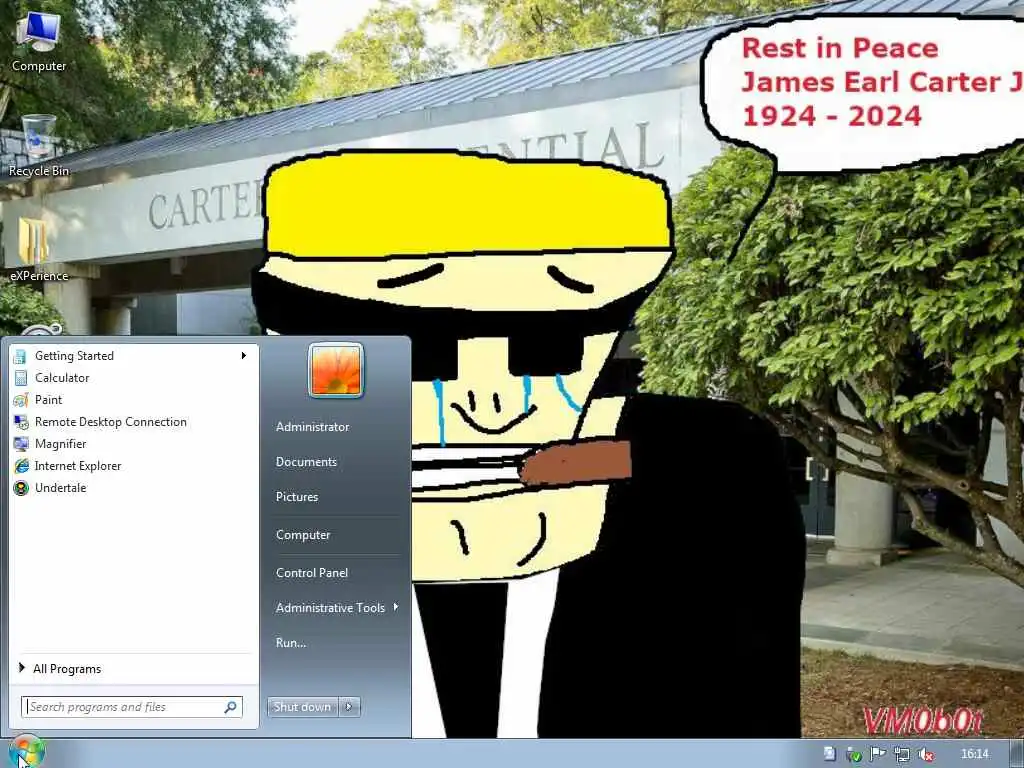Open the Administrator personal folder
Viewport: 1024px width, 768px height.
[312, 426]
